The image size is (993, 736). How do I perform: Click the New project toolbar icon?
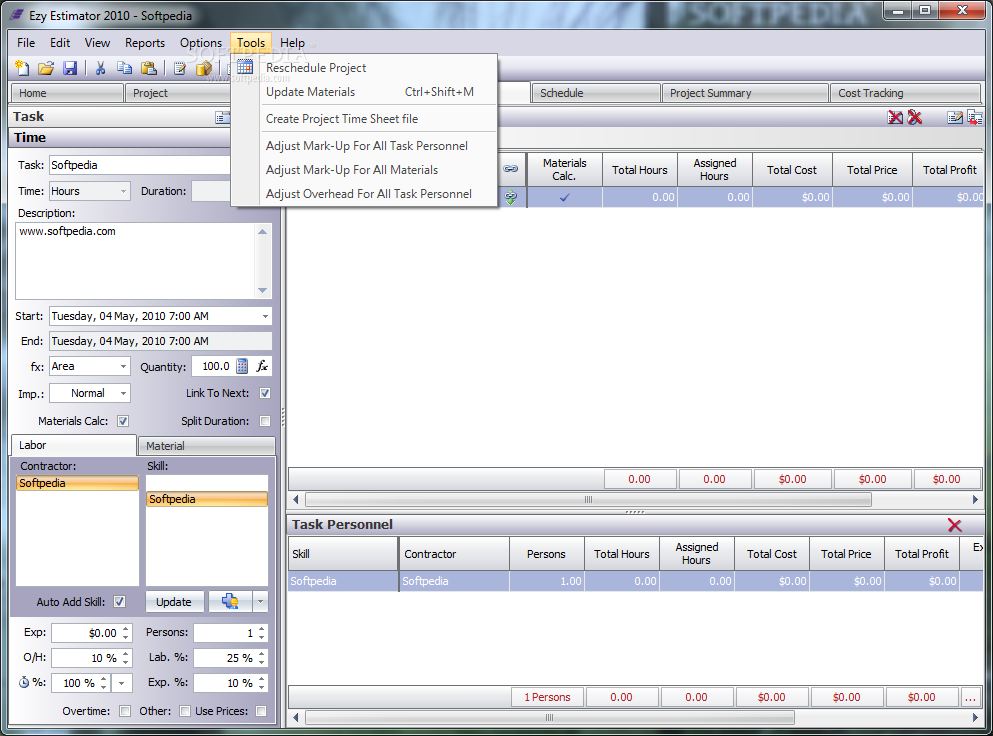[22, 68]
